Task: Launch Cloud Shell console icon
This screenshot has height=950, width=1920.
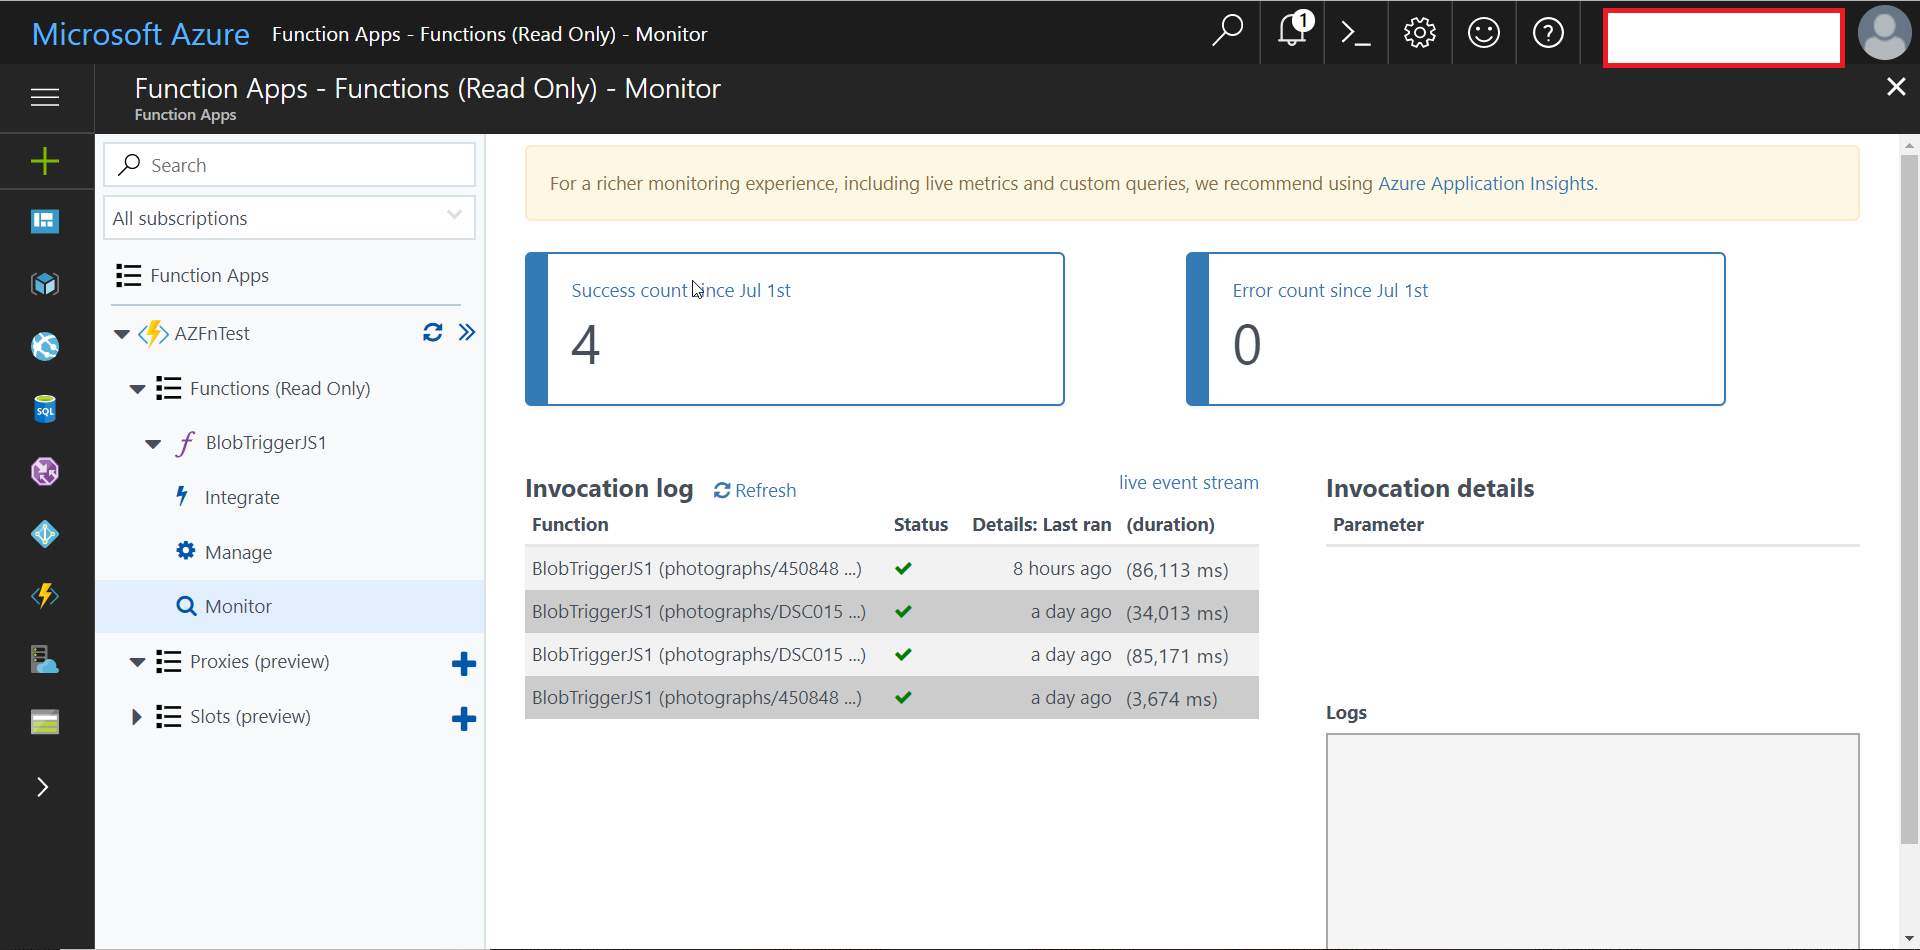Action: pyautogui.click(x=1355, y=33)
